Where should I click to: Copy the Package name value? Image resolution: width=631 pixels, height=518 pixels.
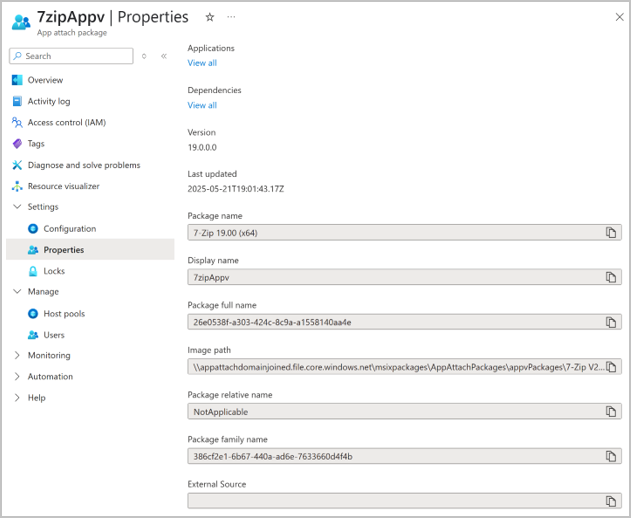click(611, 233)
